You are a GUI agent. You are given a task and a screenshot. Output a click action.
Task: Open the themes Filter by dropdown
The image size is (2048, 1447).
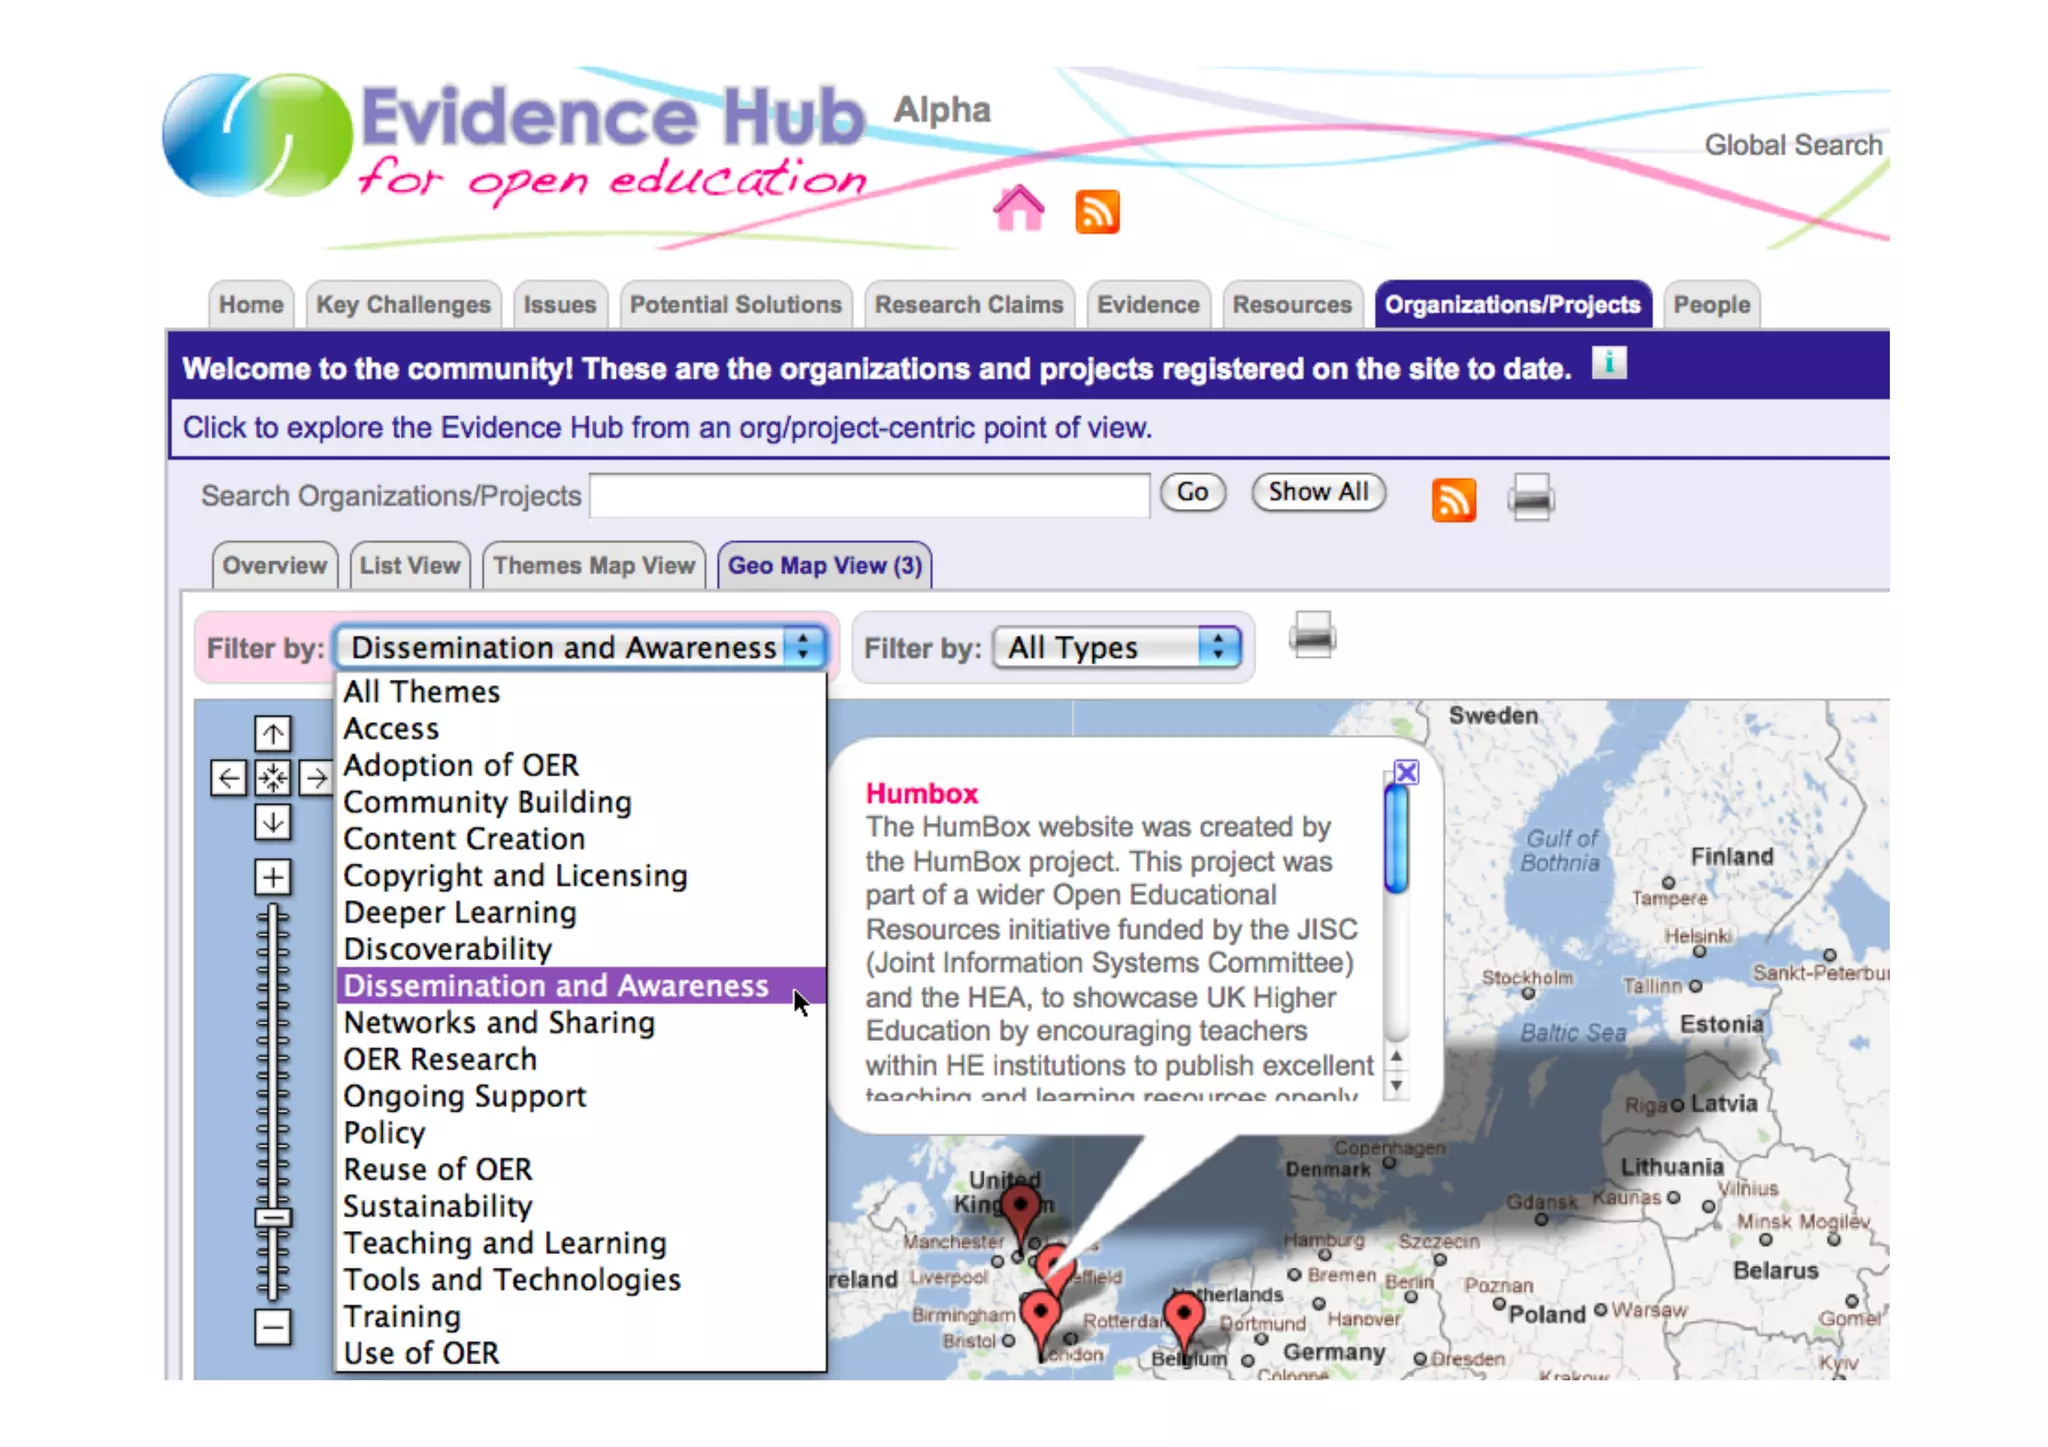tap(580, 647)
